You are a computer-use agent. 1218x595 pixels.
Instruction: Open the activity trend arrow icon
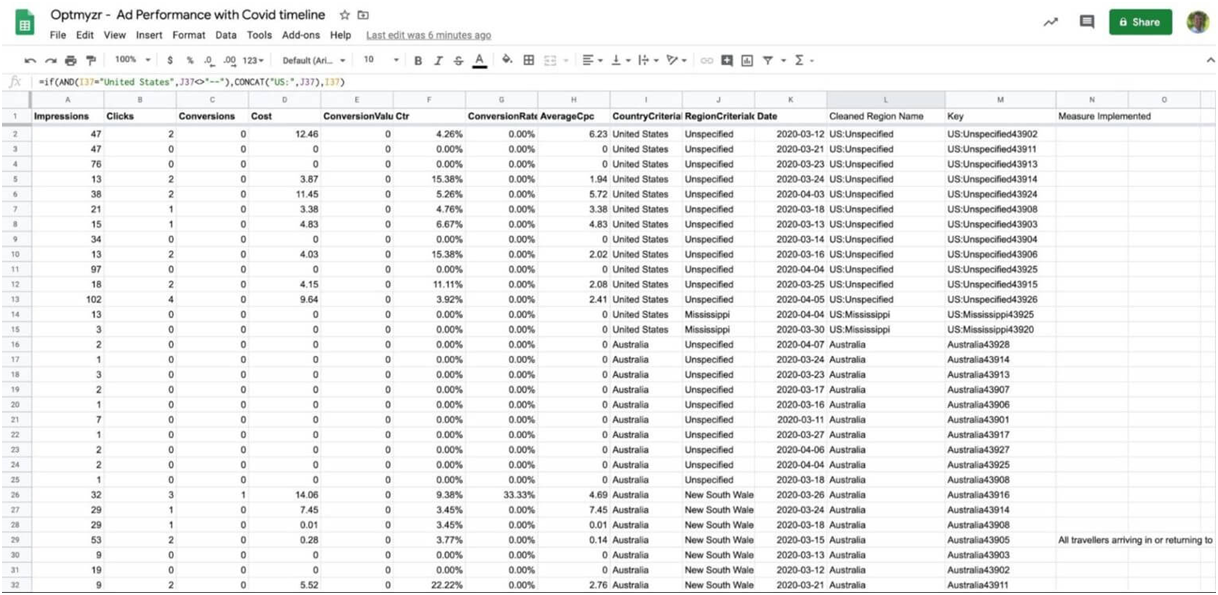click(x=1051, y=21)
